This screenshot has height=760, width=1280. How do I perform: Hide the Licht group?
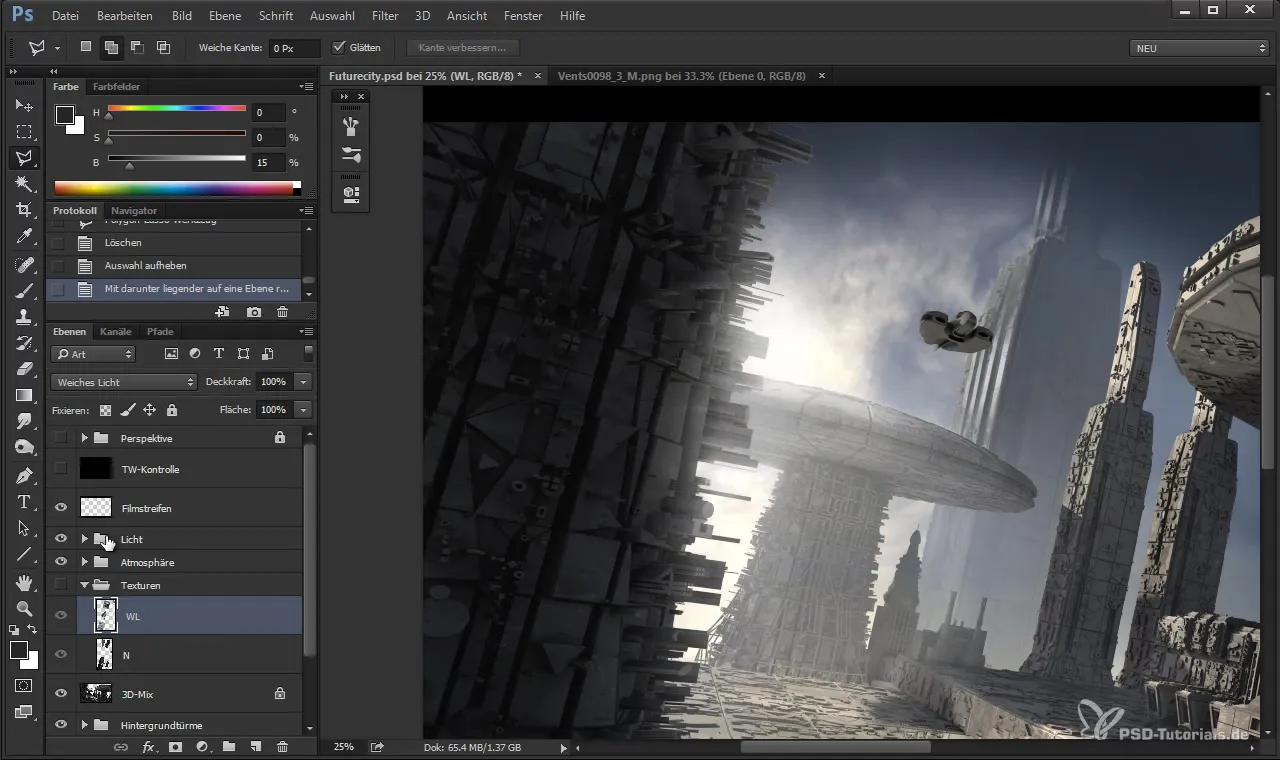point(61,539)
